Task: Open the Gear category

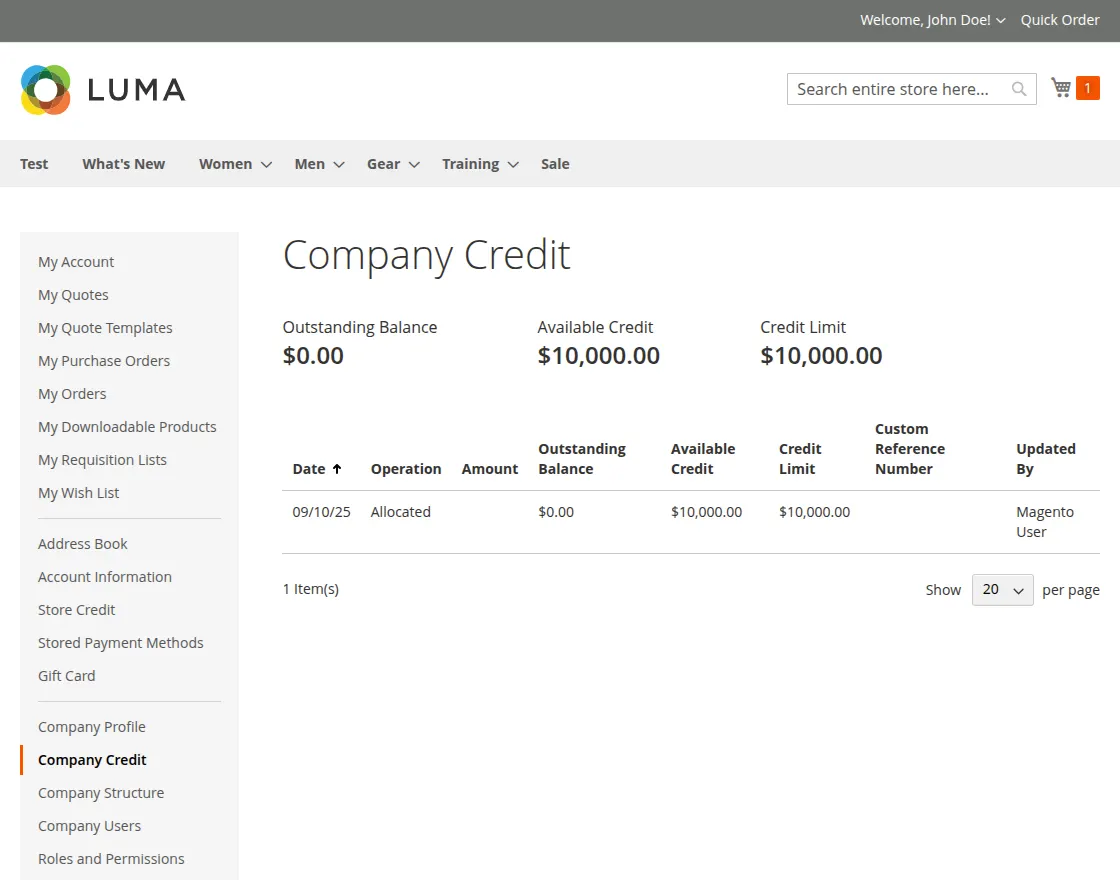Action: click(x=384, y=164)
